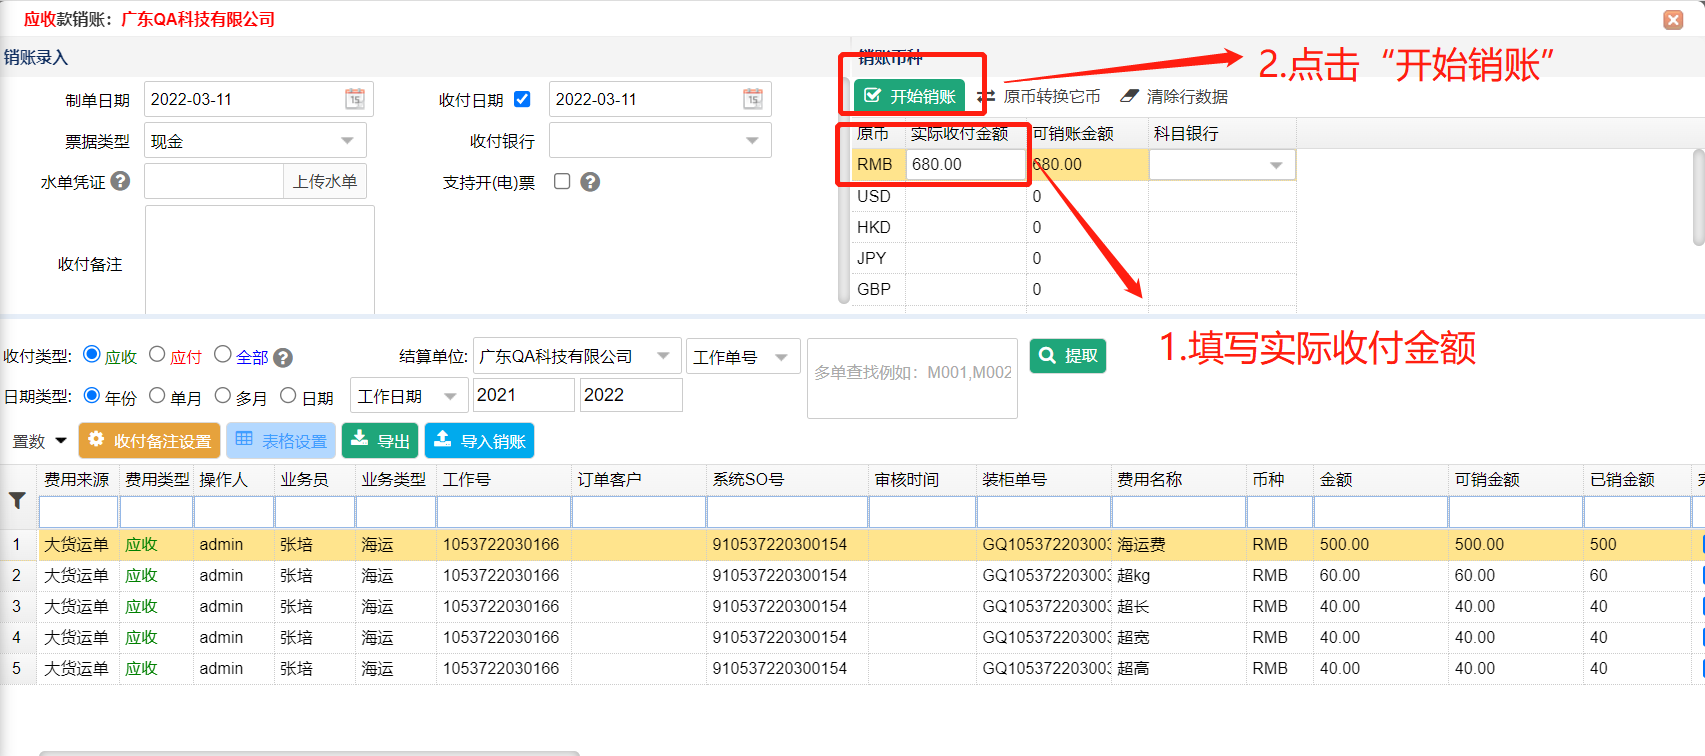The height and width of the screenshot is (756, 1705).
Task: Open the 收付银行 dropdown
Action: coord(752,141)
